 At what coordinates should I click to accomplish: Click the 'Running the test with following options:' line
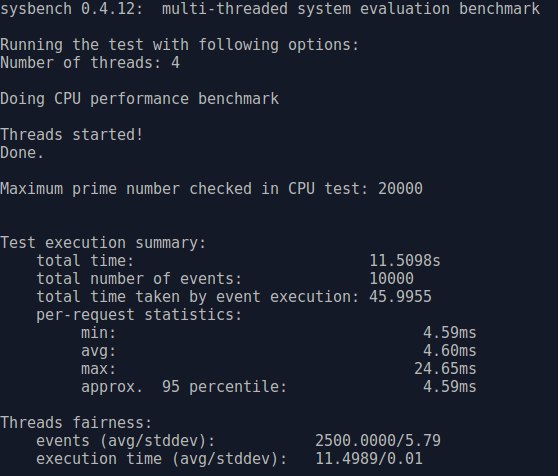point(179,45)
